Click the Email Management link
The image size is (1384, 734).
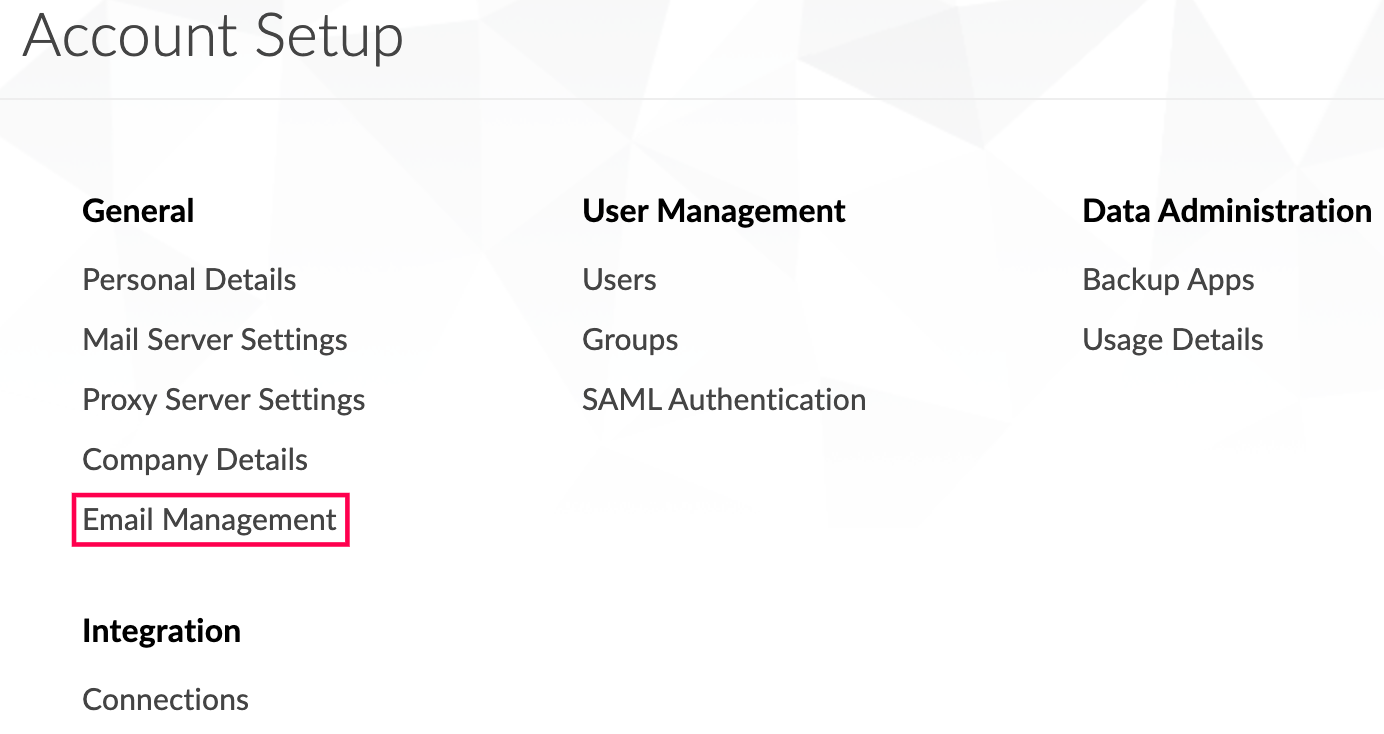point(210,520)
